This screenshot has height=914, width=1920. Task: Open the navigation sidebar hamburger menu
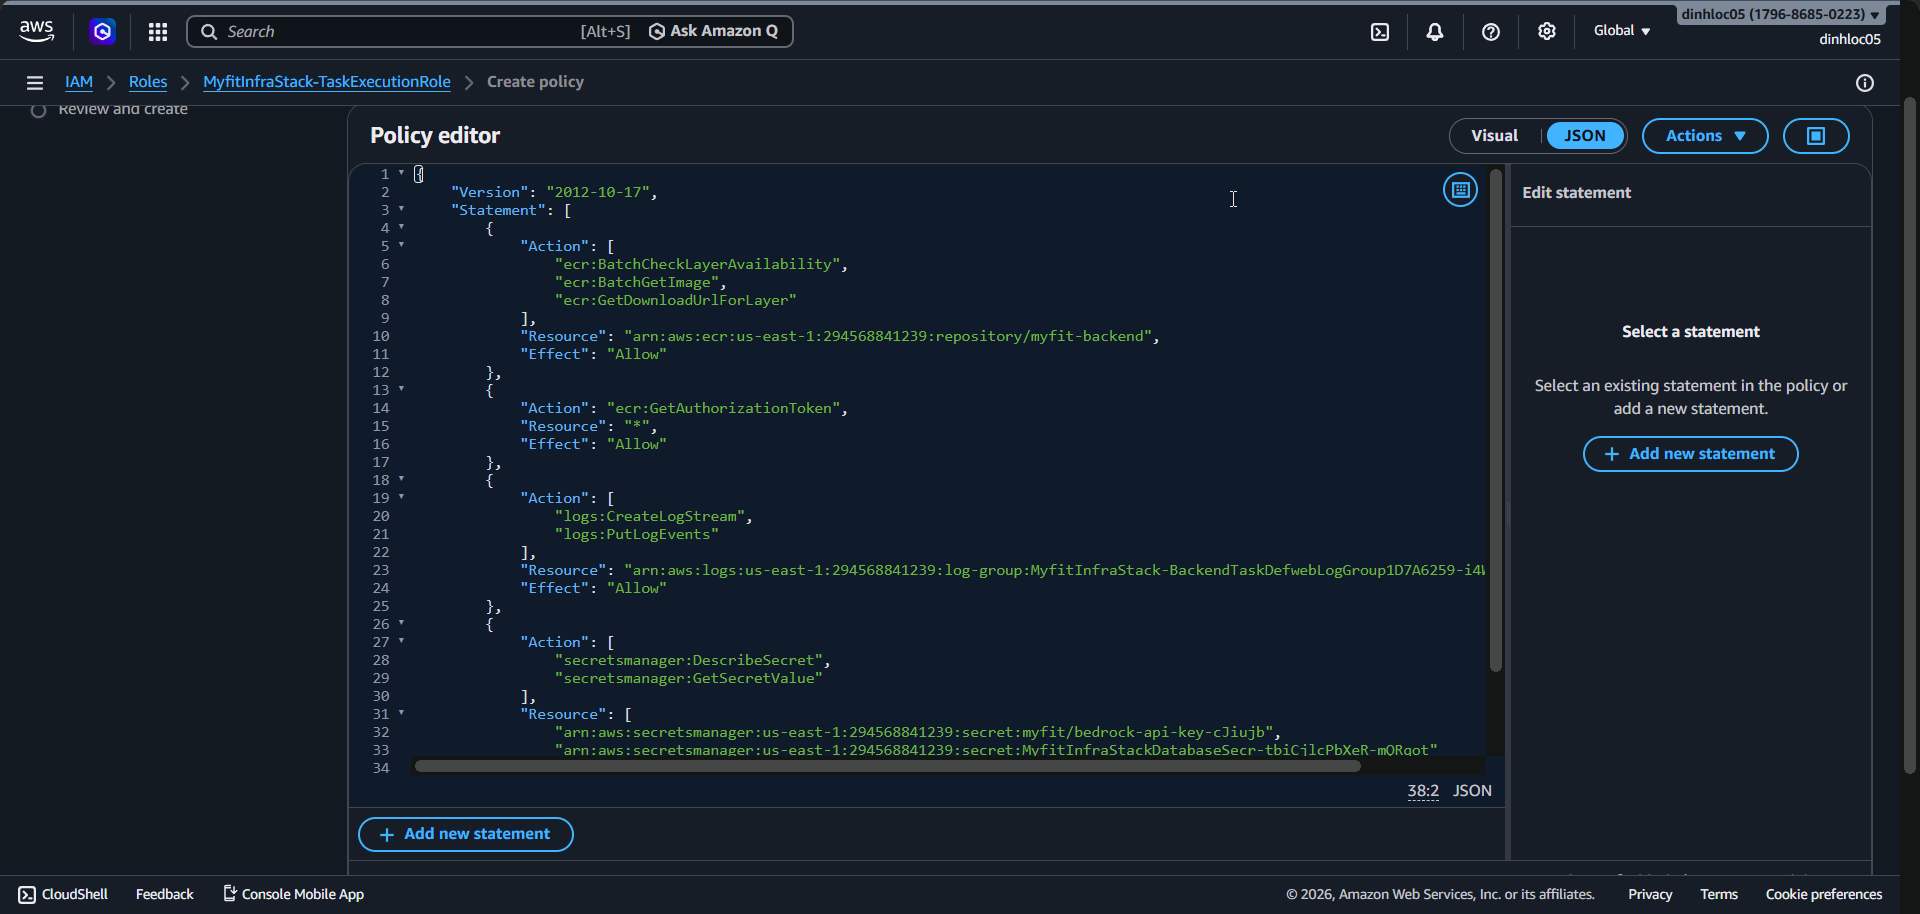(35, 82)
